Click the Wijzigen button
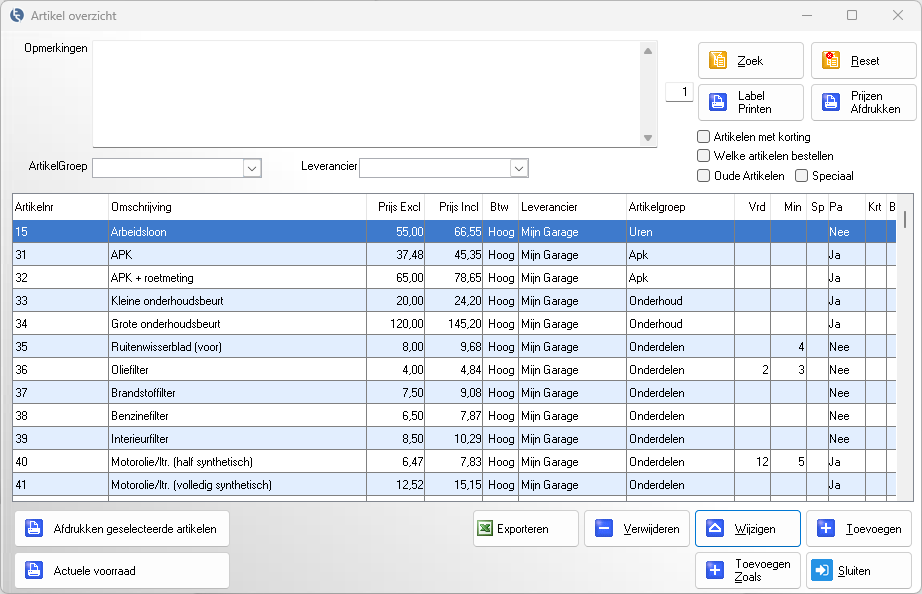922x594 pixels. tap(747, 529)
